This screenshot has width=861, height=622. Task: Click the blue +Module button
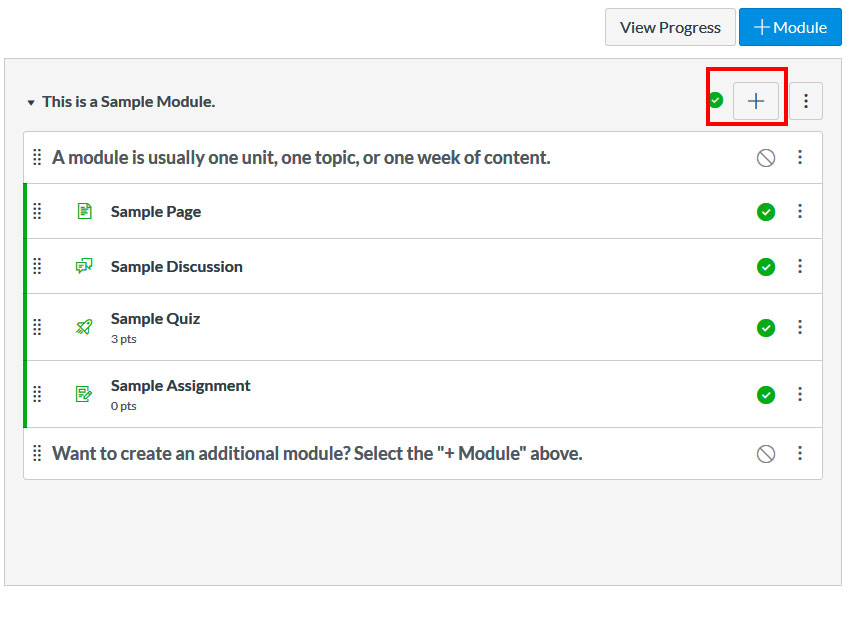pos(790,27)
